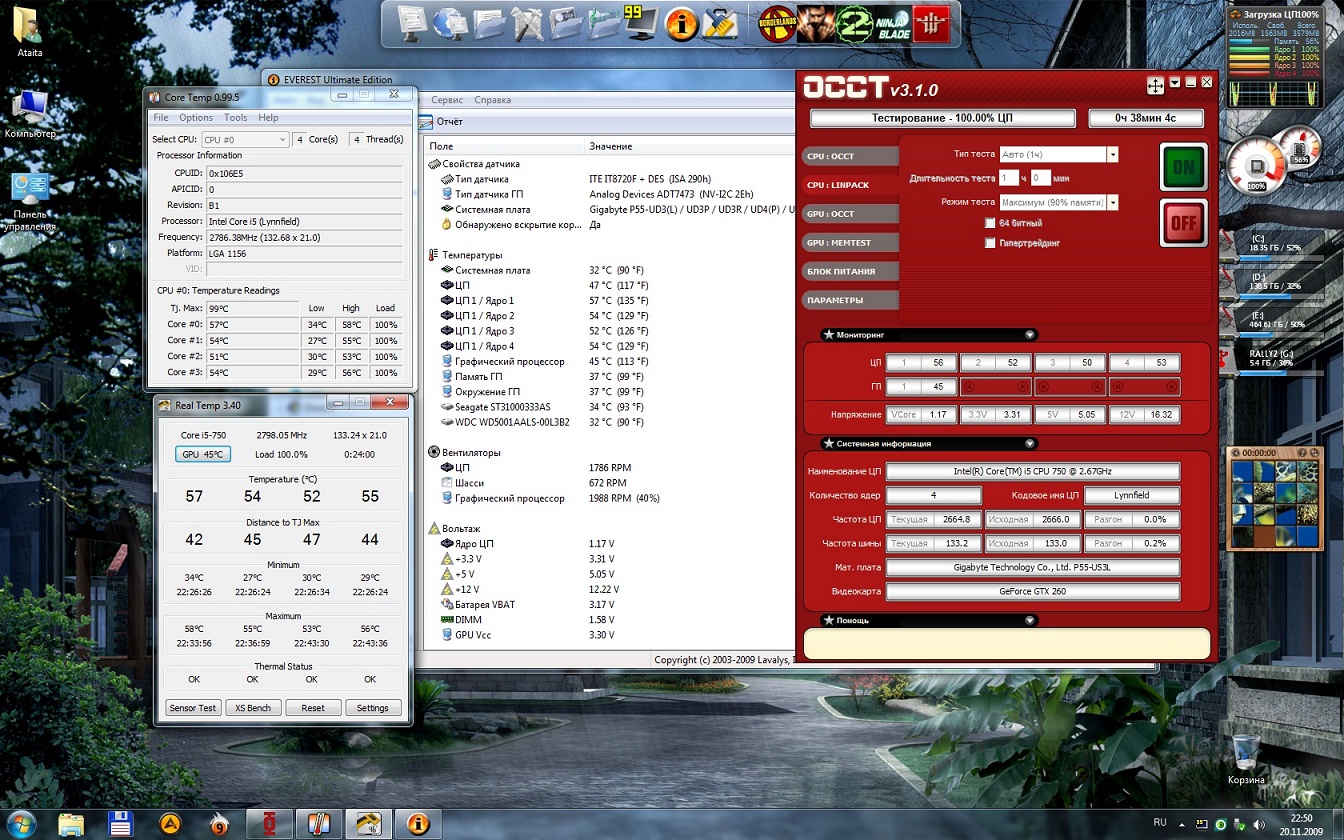The width and height of the screenshot is (1344, 840).
Task: Enable the 64 битный checkbox in OCCT
Action: tap(990, 223)
